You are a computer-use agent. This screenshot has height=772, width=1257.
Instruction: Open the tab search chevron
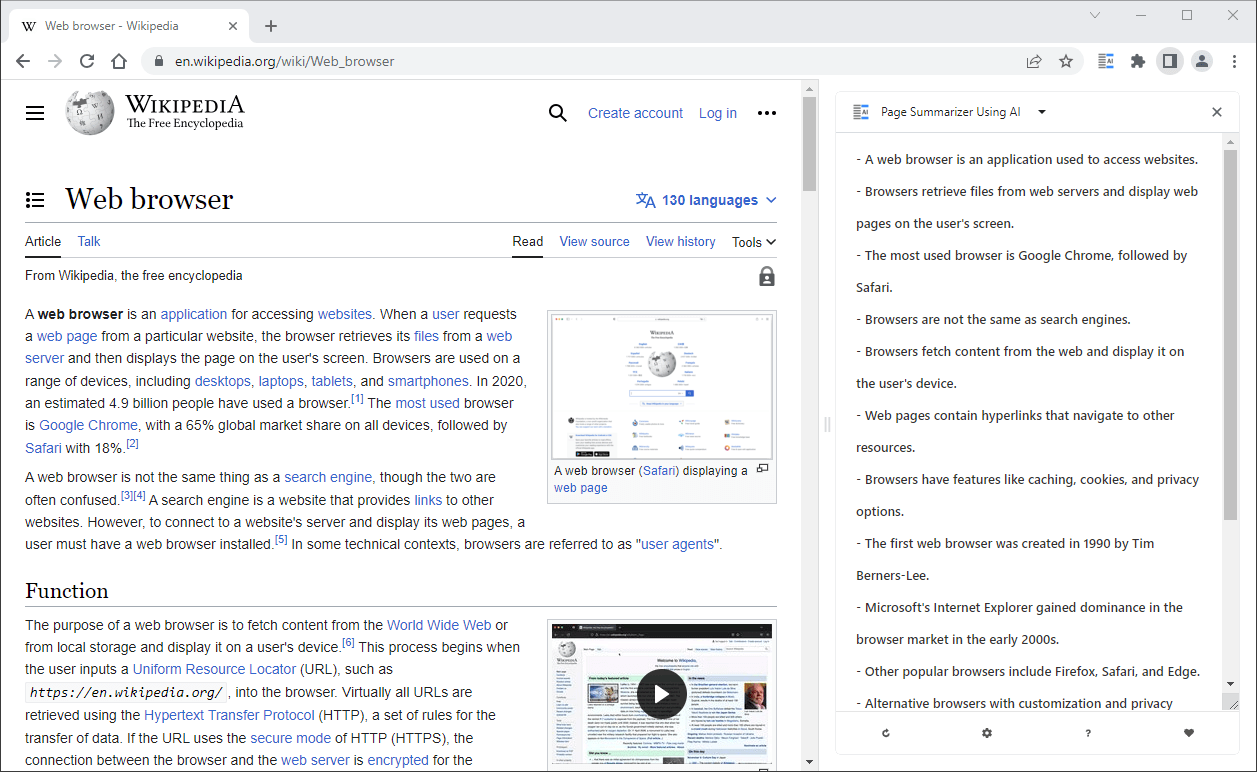click(x=1095, y=15)
